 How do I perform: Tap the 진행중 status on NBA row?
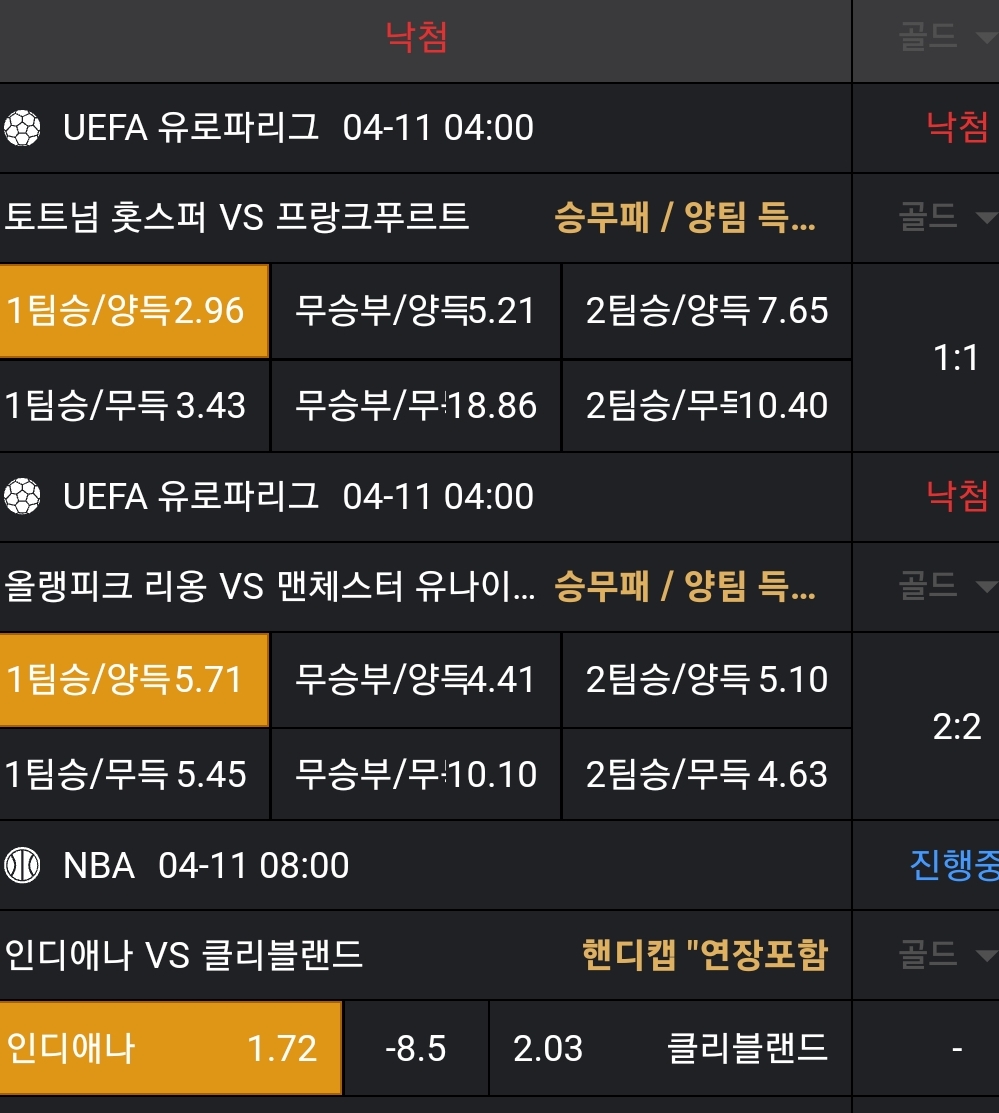point(953,865)
